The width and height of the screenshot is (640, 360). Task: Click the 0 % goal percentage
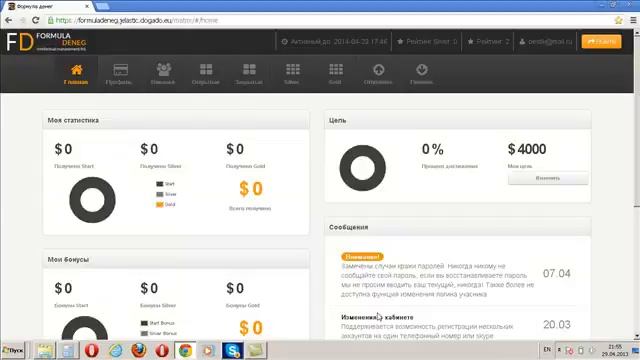(433, 149)
